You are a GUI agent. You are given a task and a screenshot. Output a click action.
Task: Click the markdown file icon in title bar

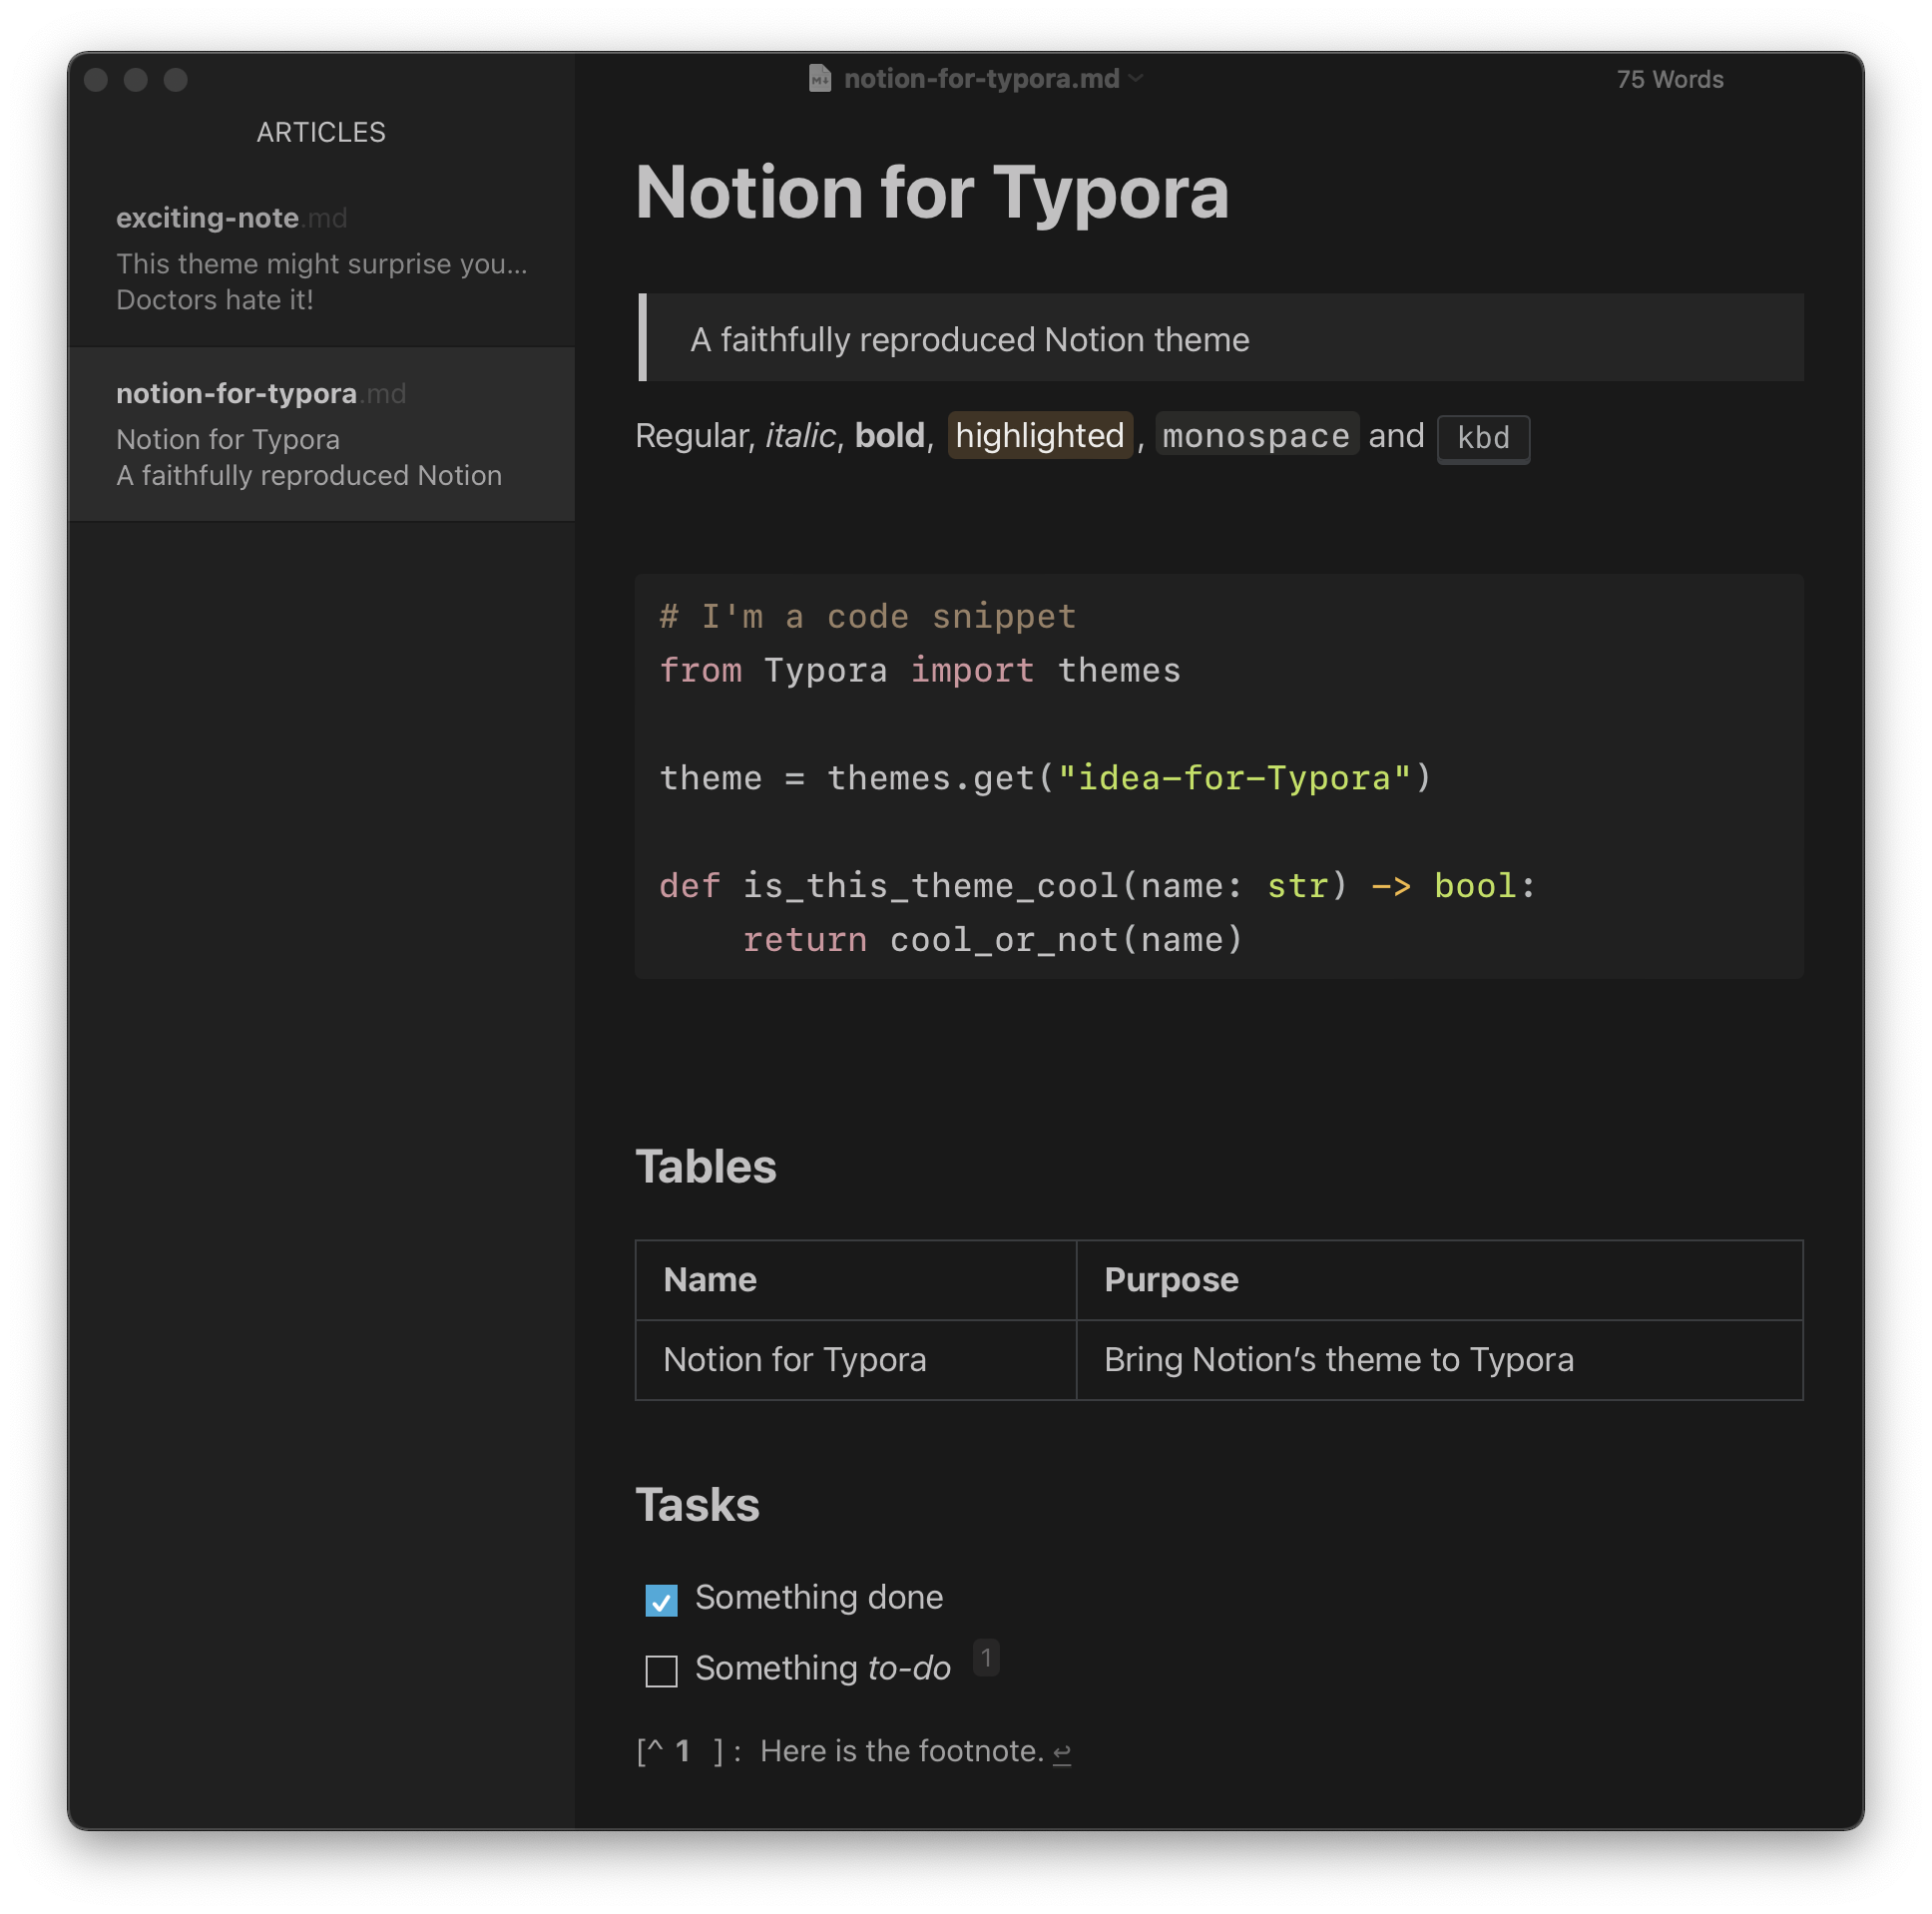point(819,78)
